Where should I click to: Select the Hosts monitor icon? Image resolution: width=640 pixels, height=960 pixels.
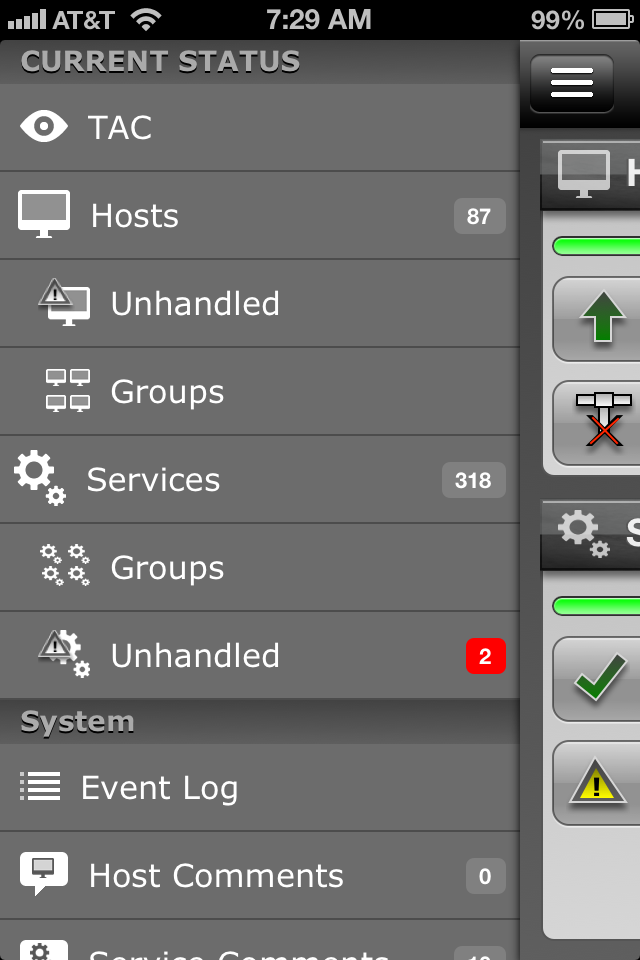click(43, 214)
